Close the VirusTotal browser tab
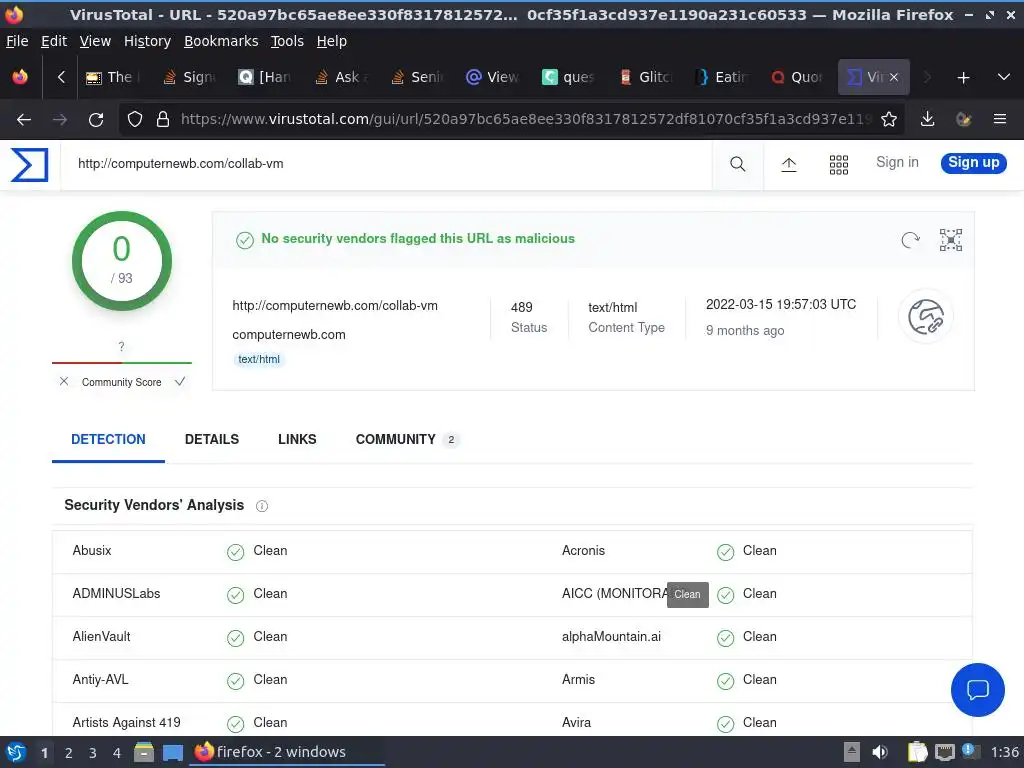This screenshot has height=768, width=1024. pyautogui.click(x=894, y=77)
